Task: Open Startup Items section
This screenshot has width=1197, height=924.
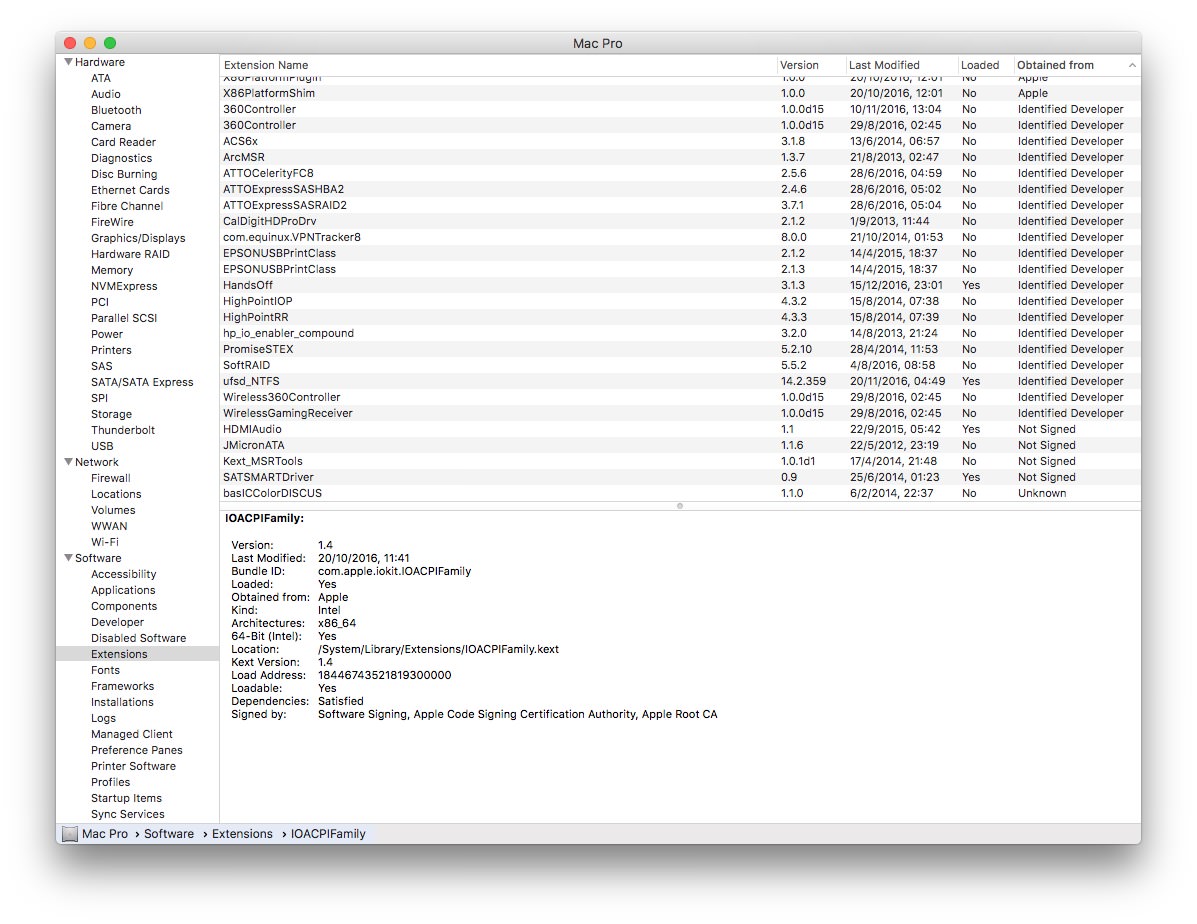Action: pos(126,799)
